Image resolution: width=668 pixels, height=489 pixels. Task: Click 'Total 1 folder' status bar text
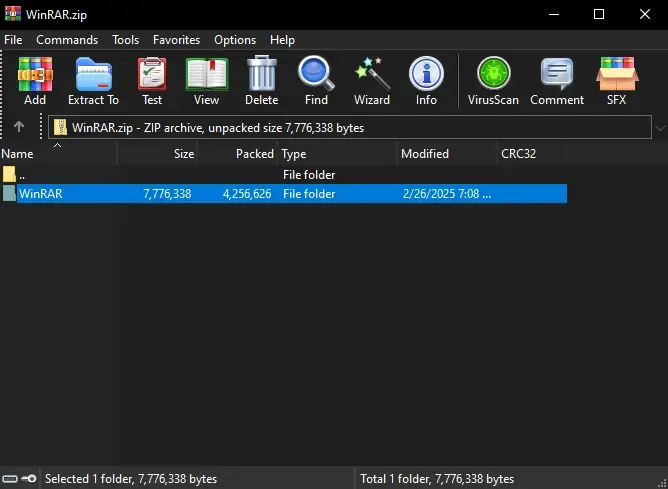click(437, 479)
